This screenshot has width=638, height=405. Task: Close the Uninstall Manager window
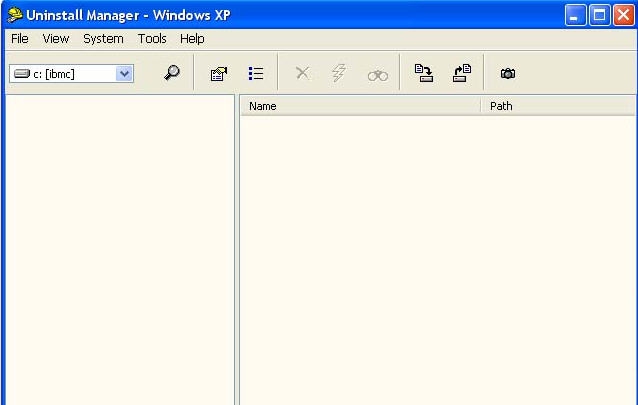[x=623, y=15]
